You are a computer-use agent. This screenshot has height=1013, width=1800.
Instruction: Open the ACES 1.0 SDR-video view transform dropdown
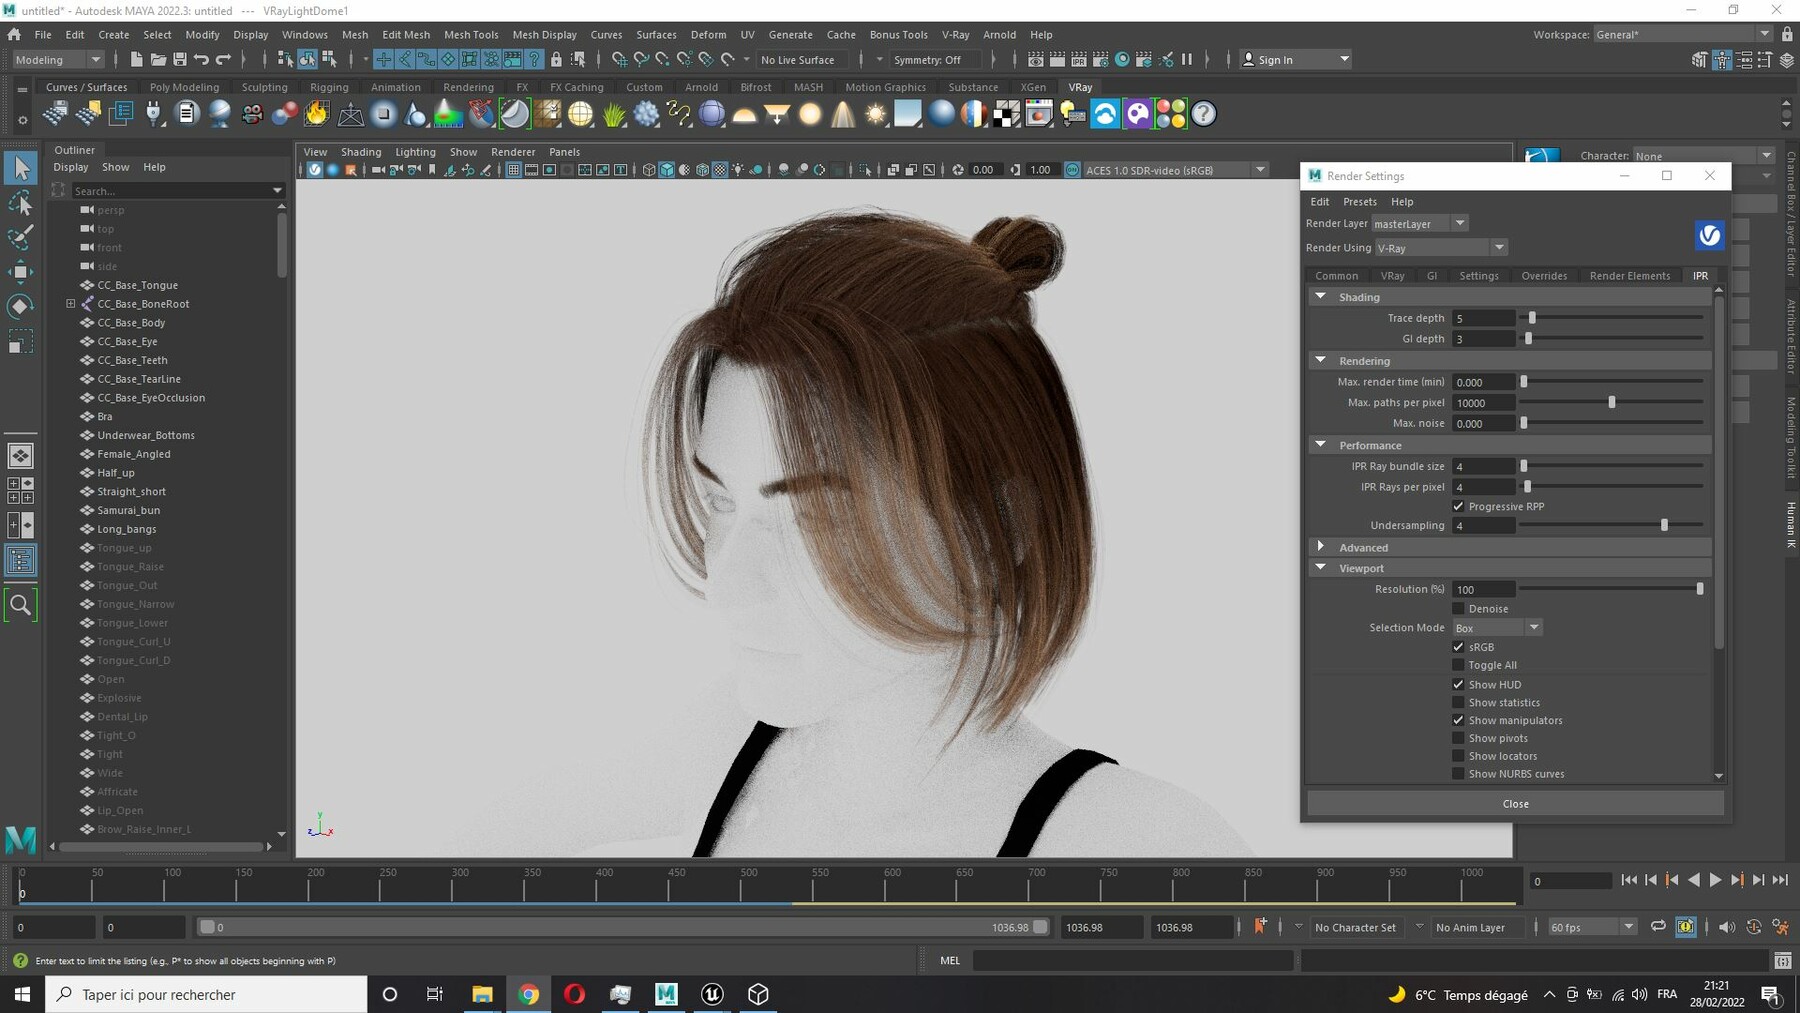(1174, 170)
